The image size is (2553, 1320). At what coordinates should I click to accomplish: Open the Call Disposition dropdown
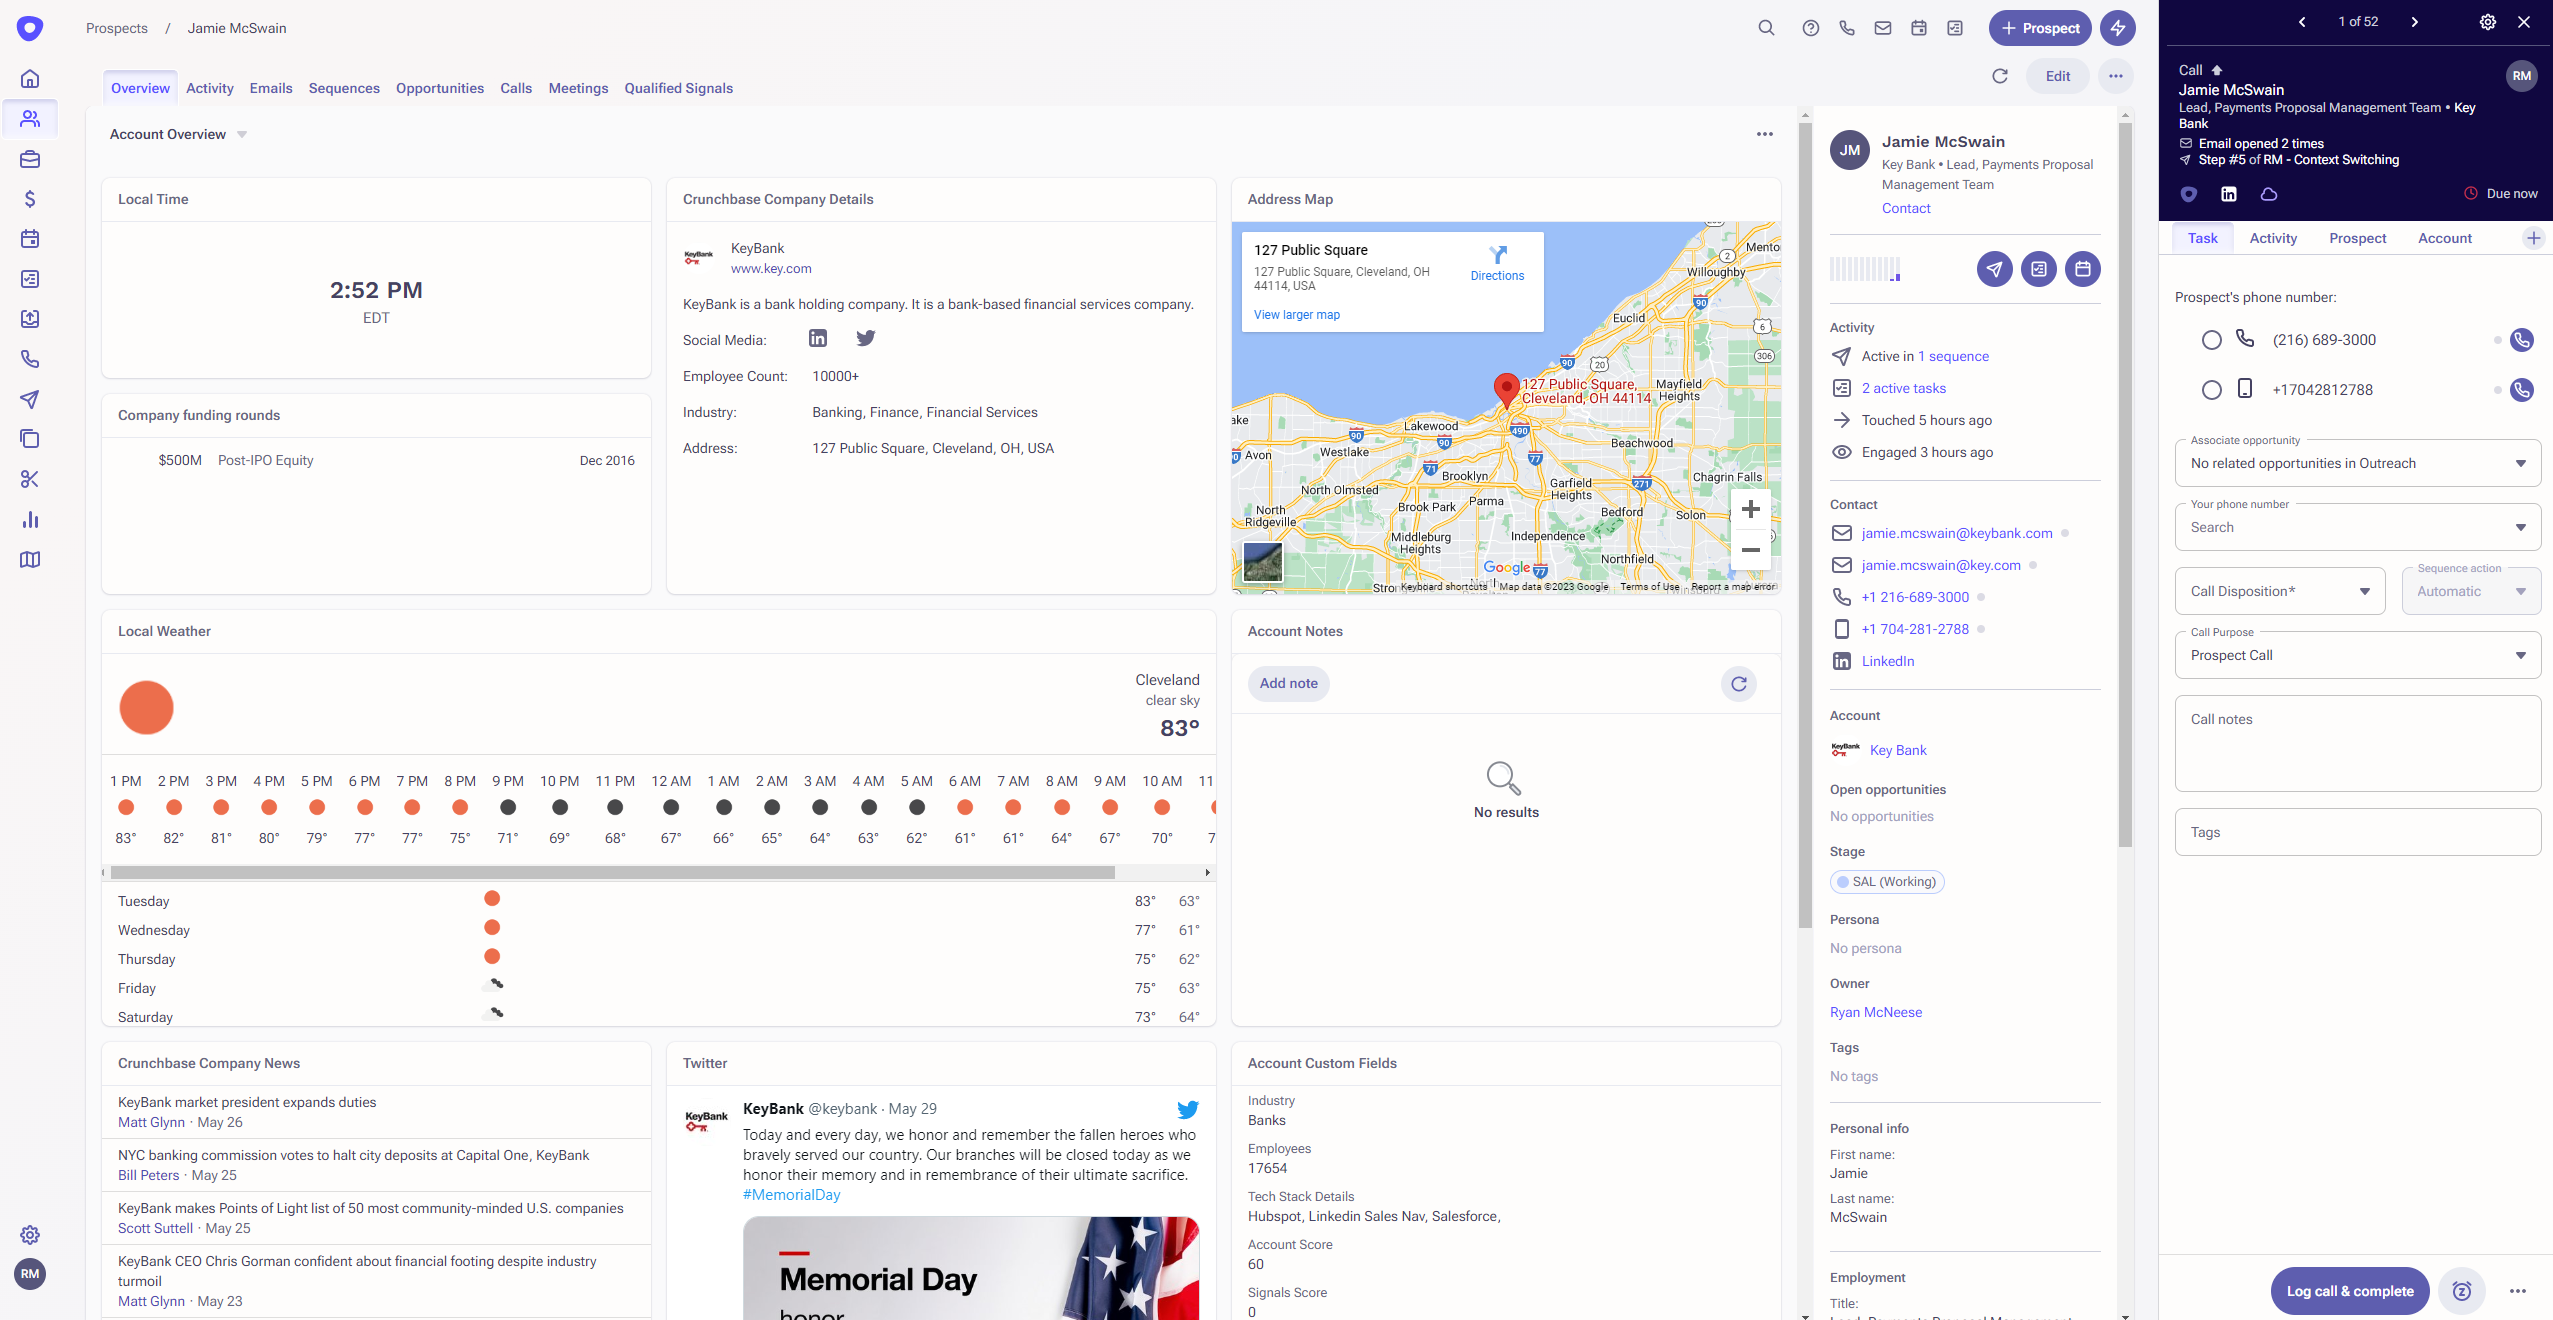2280,592
